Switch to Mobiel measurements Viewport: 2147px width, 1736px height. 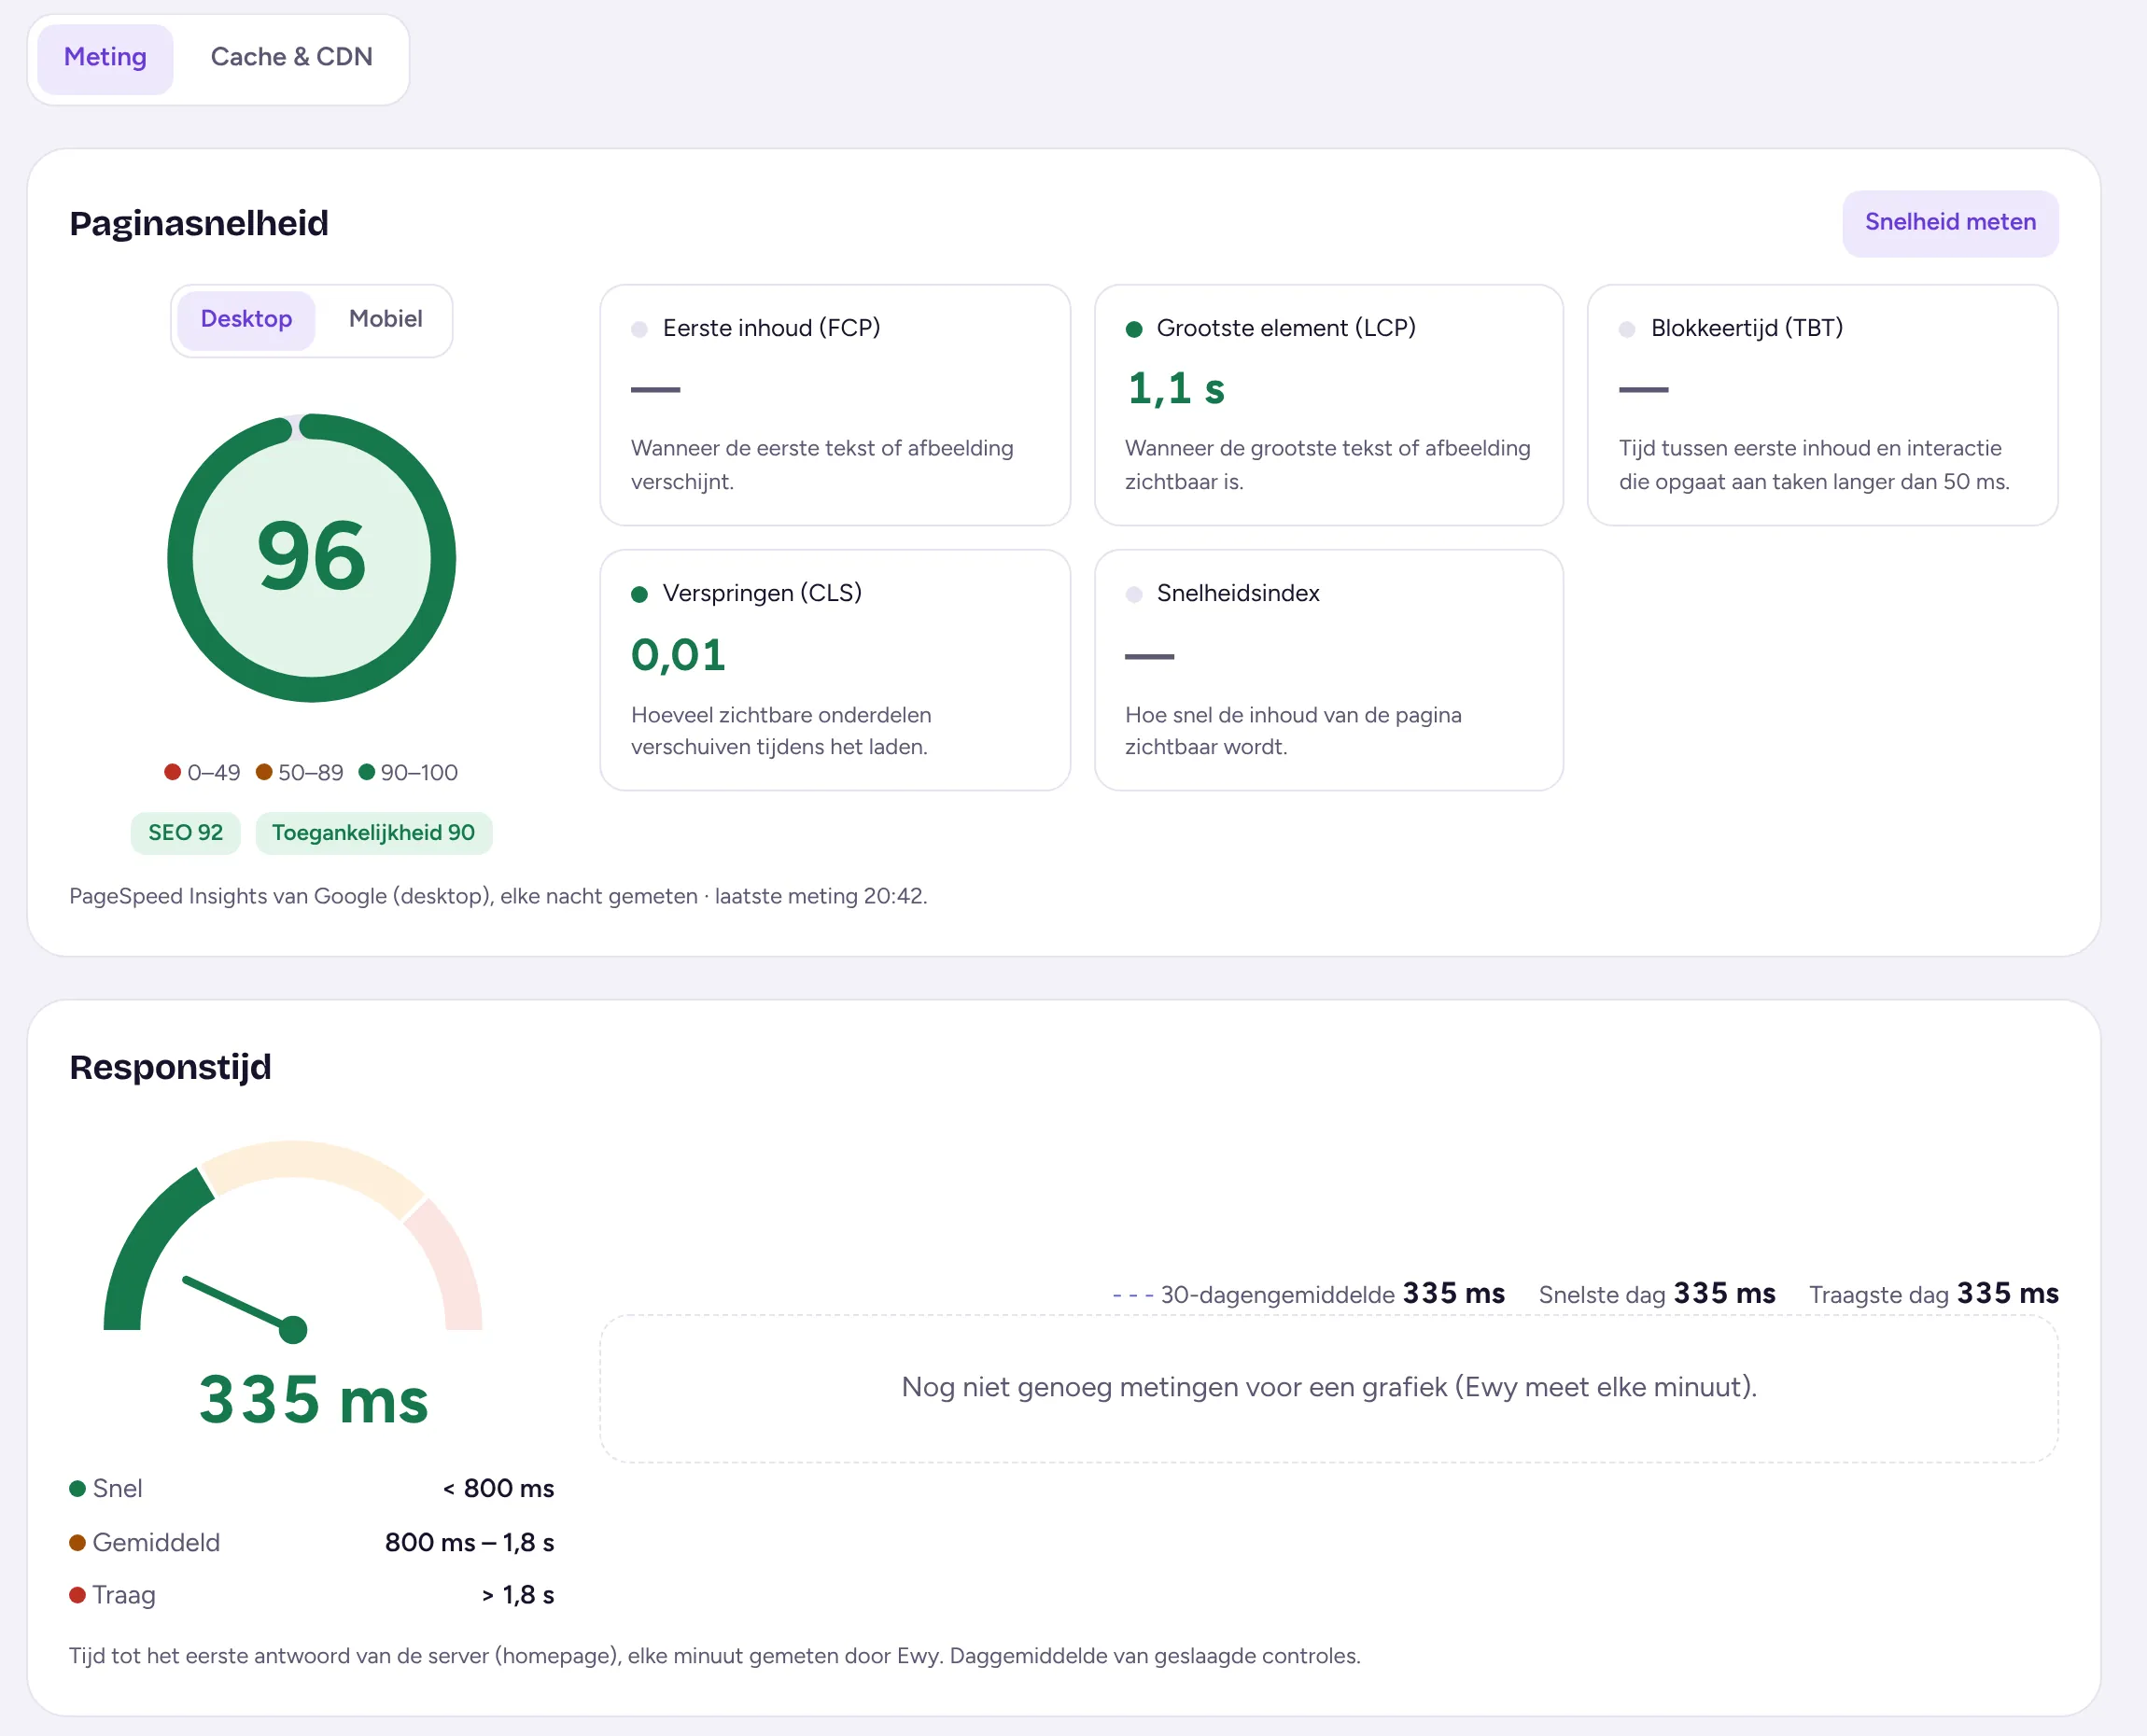[x=385, y=319]
